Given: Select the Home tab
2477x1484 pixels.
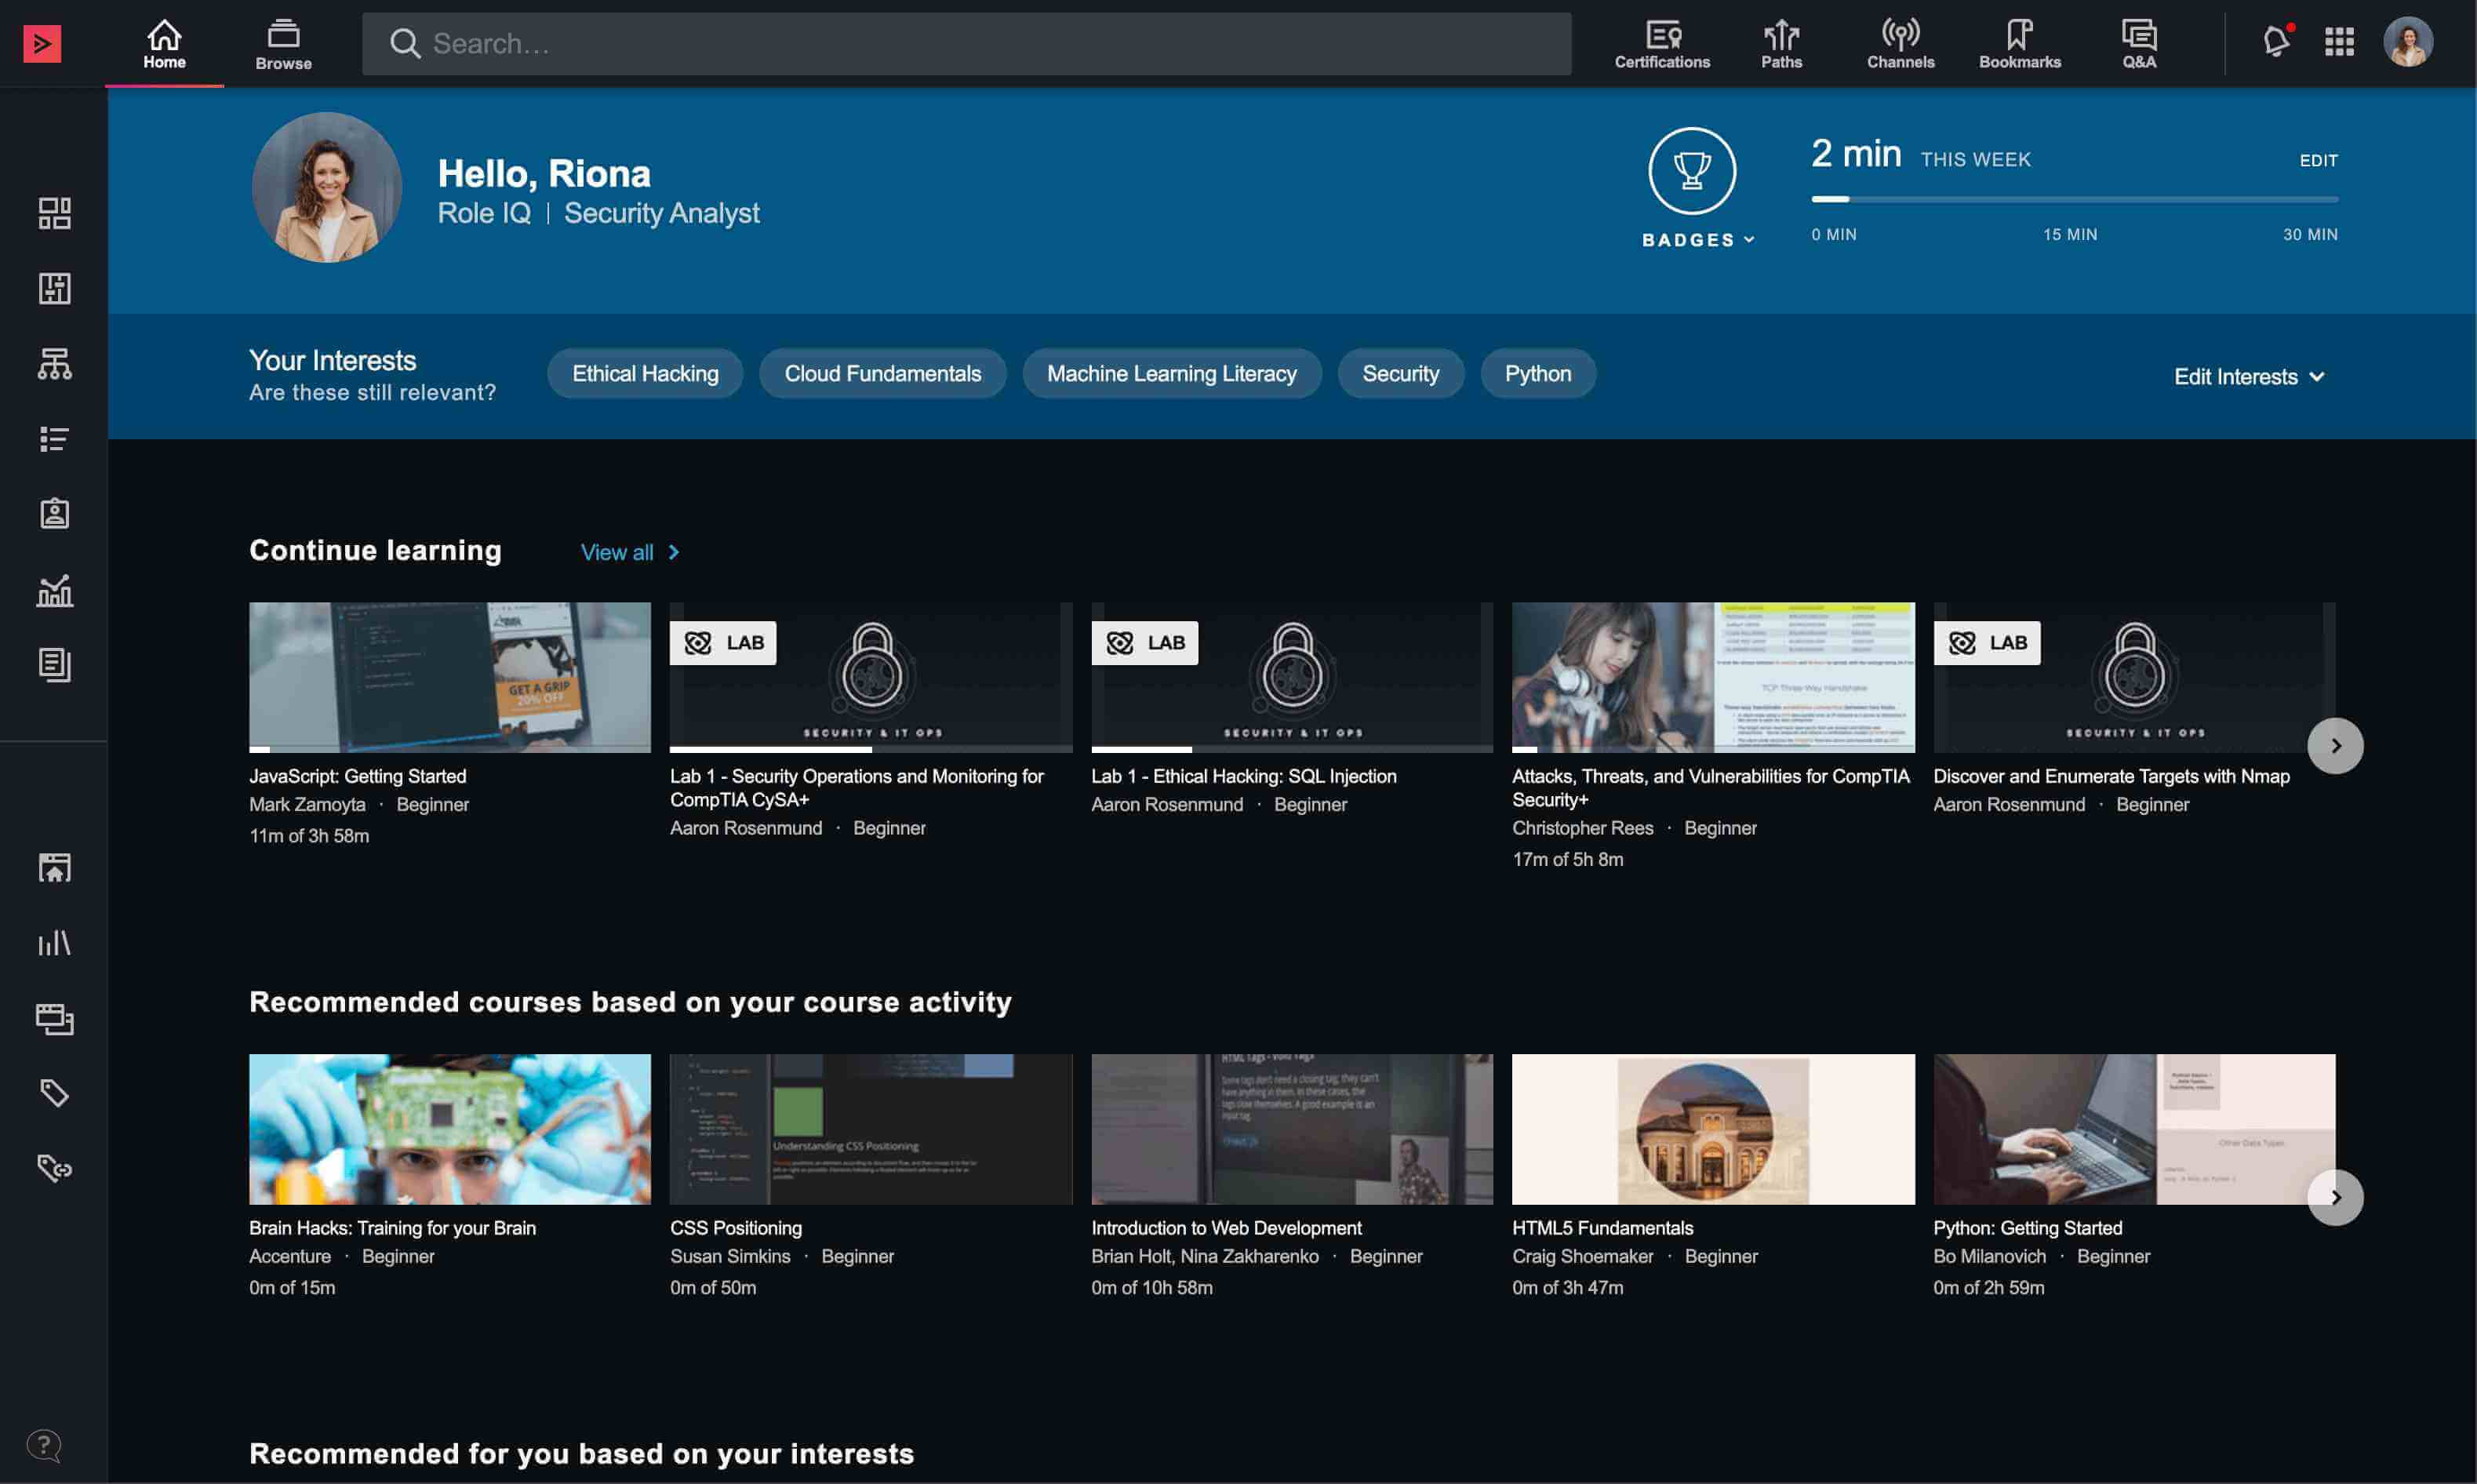Looking at the screenshot, I should 164,44.
